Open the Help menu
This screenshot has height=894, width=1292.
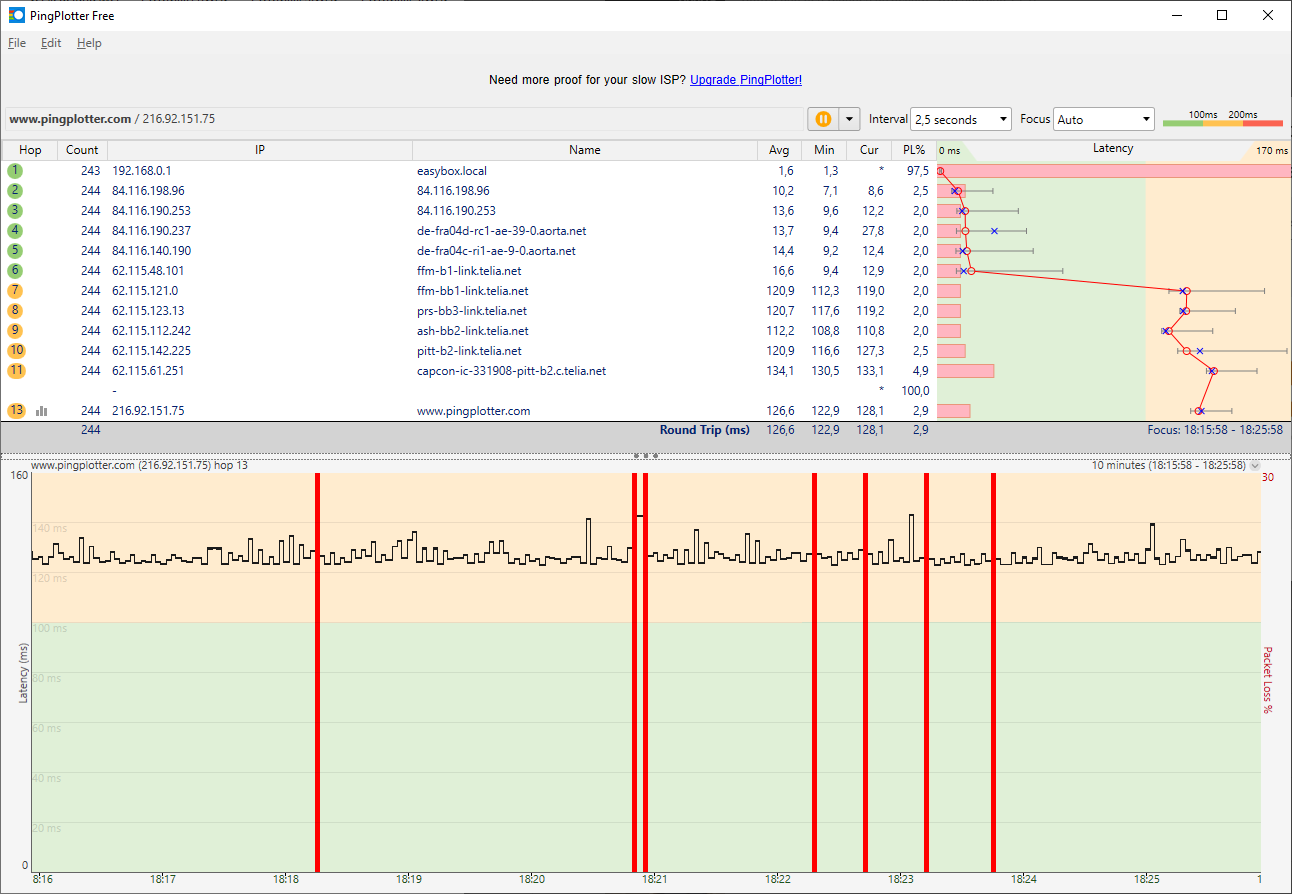coord(89,43)
